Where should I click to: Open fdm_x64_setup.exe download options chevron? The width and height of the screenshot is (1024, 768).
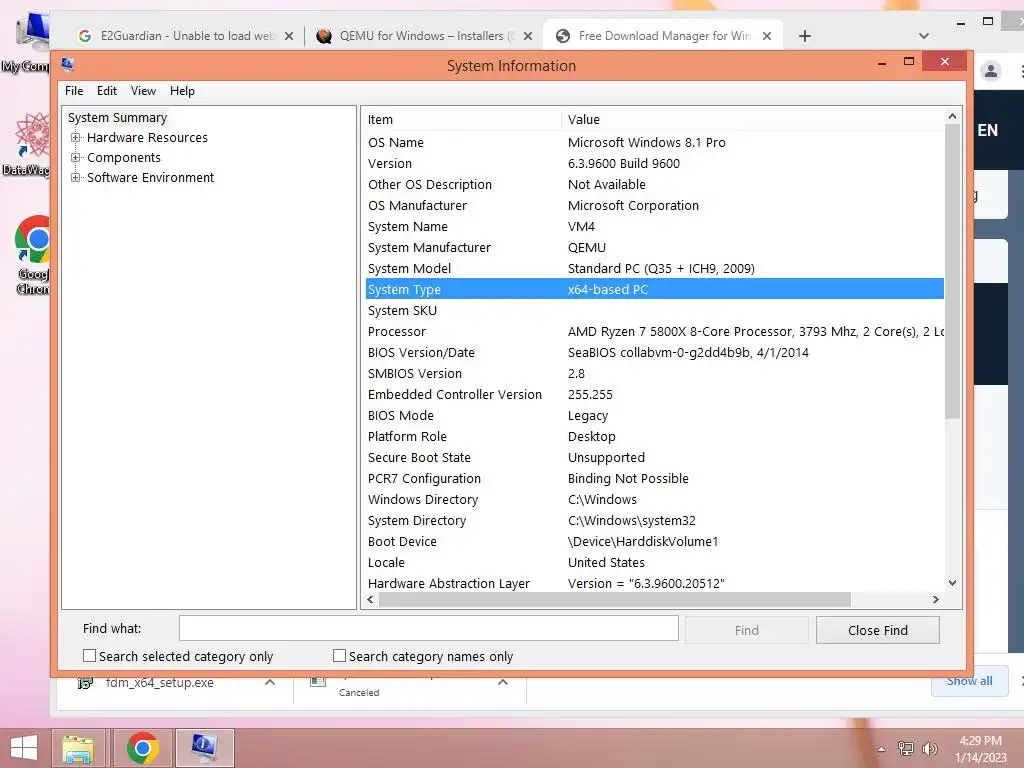point(270,682)
